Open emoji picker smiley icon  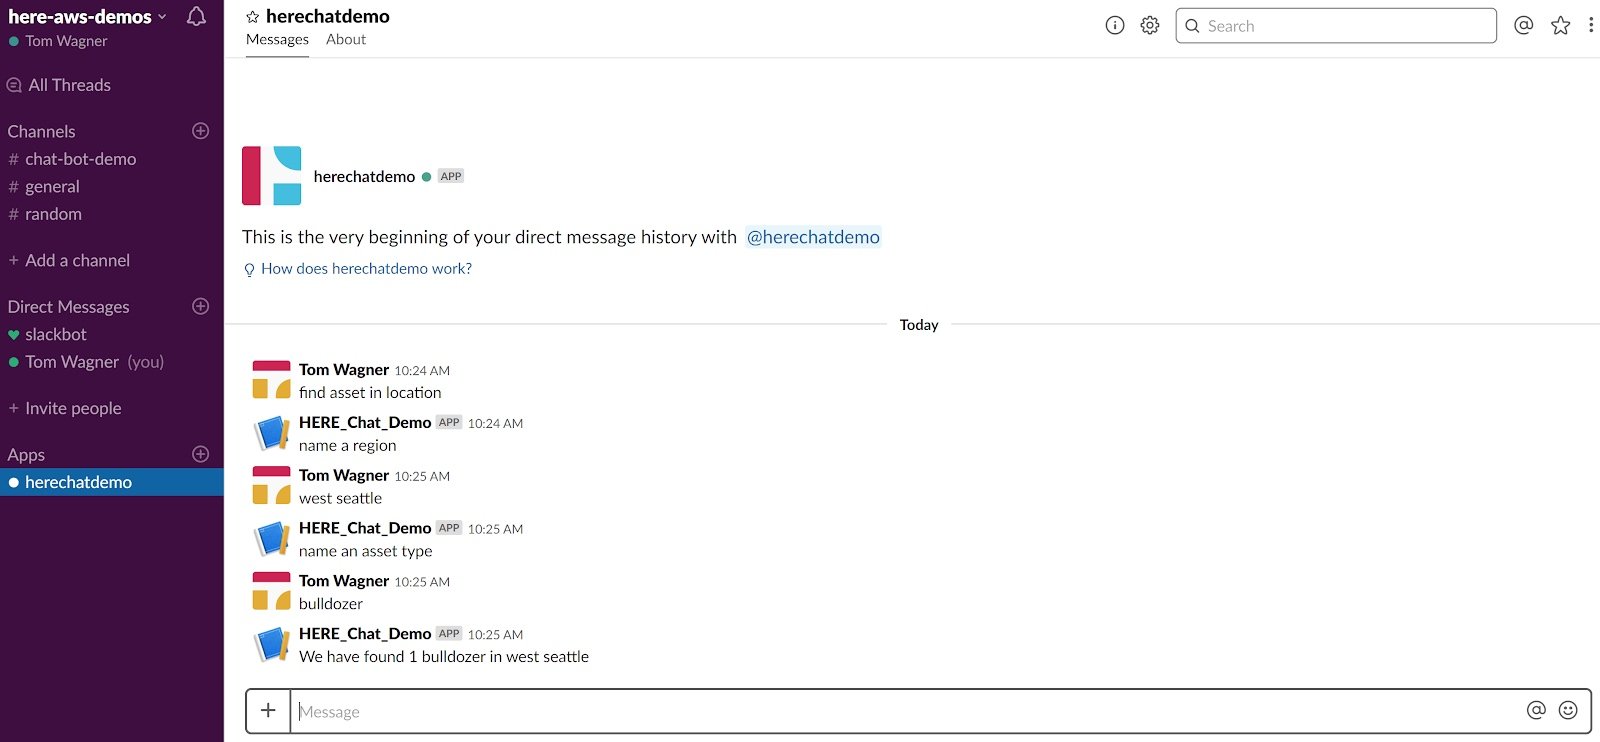coord(1568,710)
